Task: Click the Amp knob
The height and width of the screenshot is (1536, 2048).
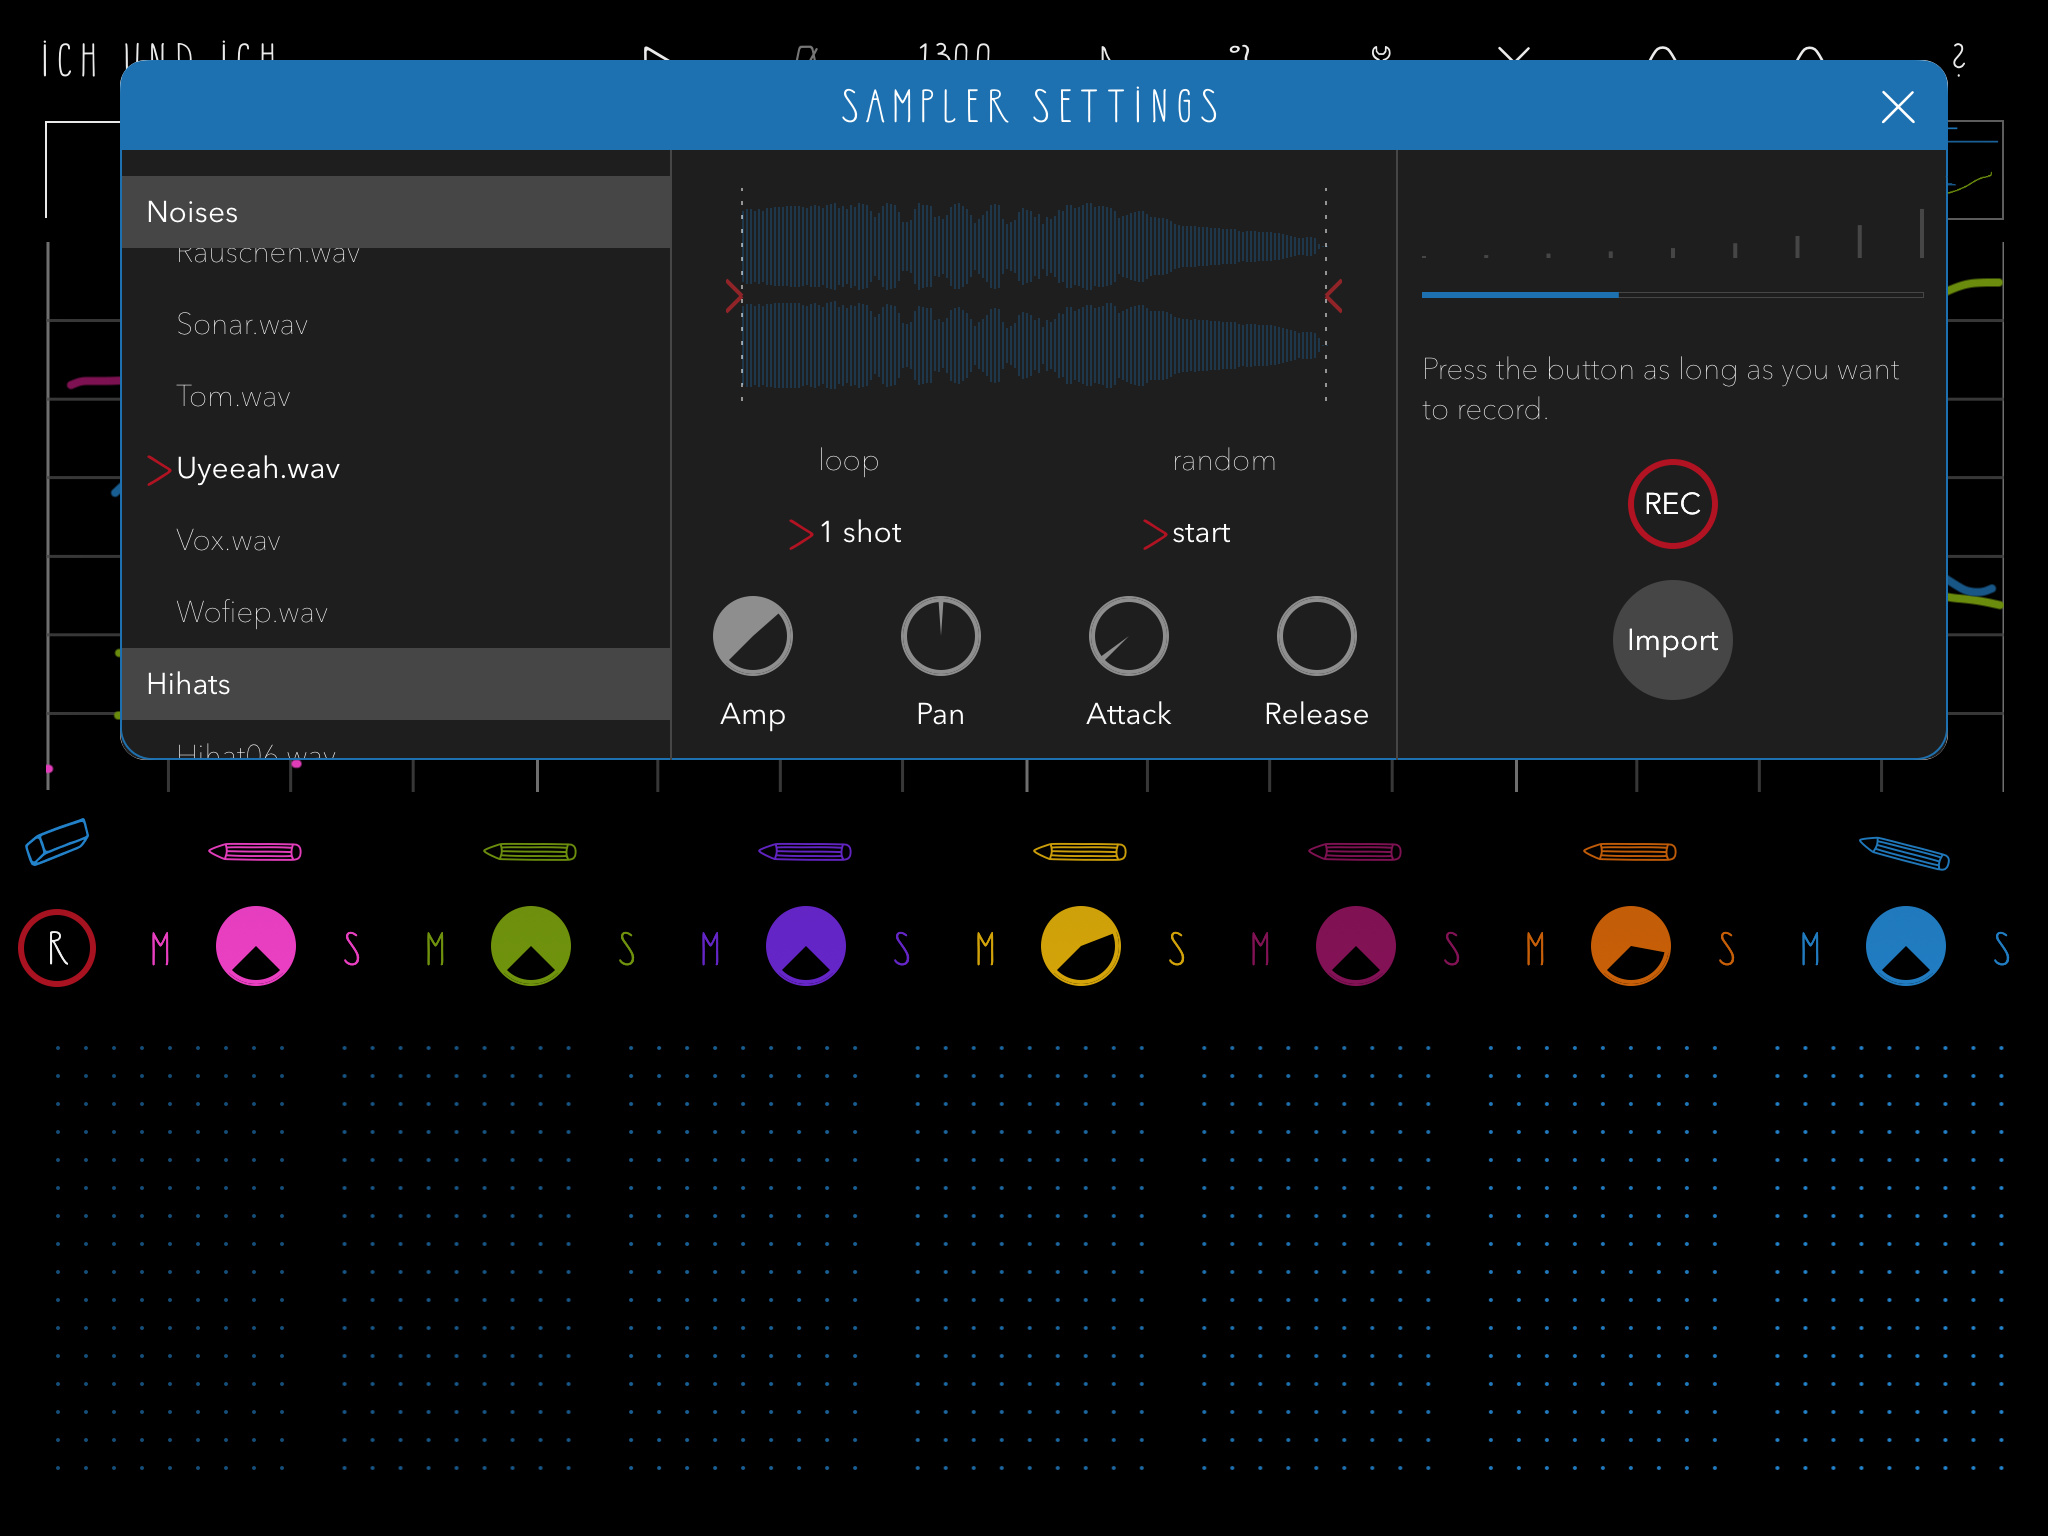Action: point(752,636)
